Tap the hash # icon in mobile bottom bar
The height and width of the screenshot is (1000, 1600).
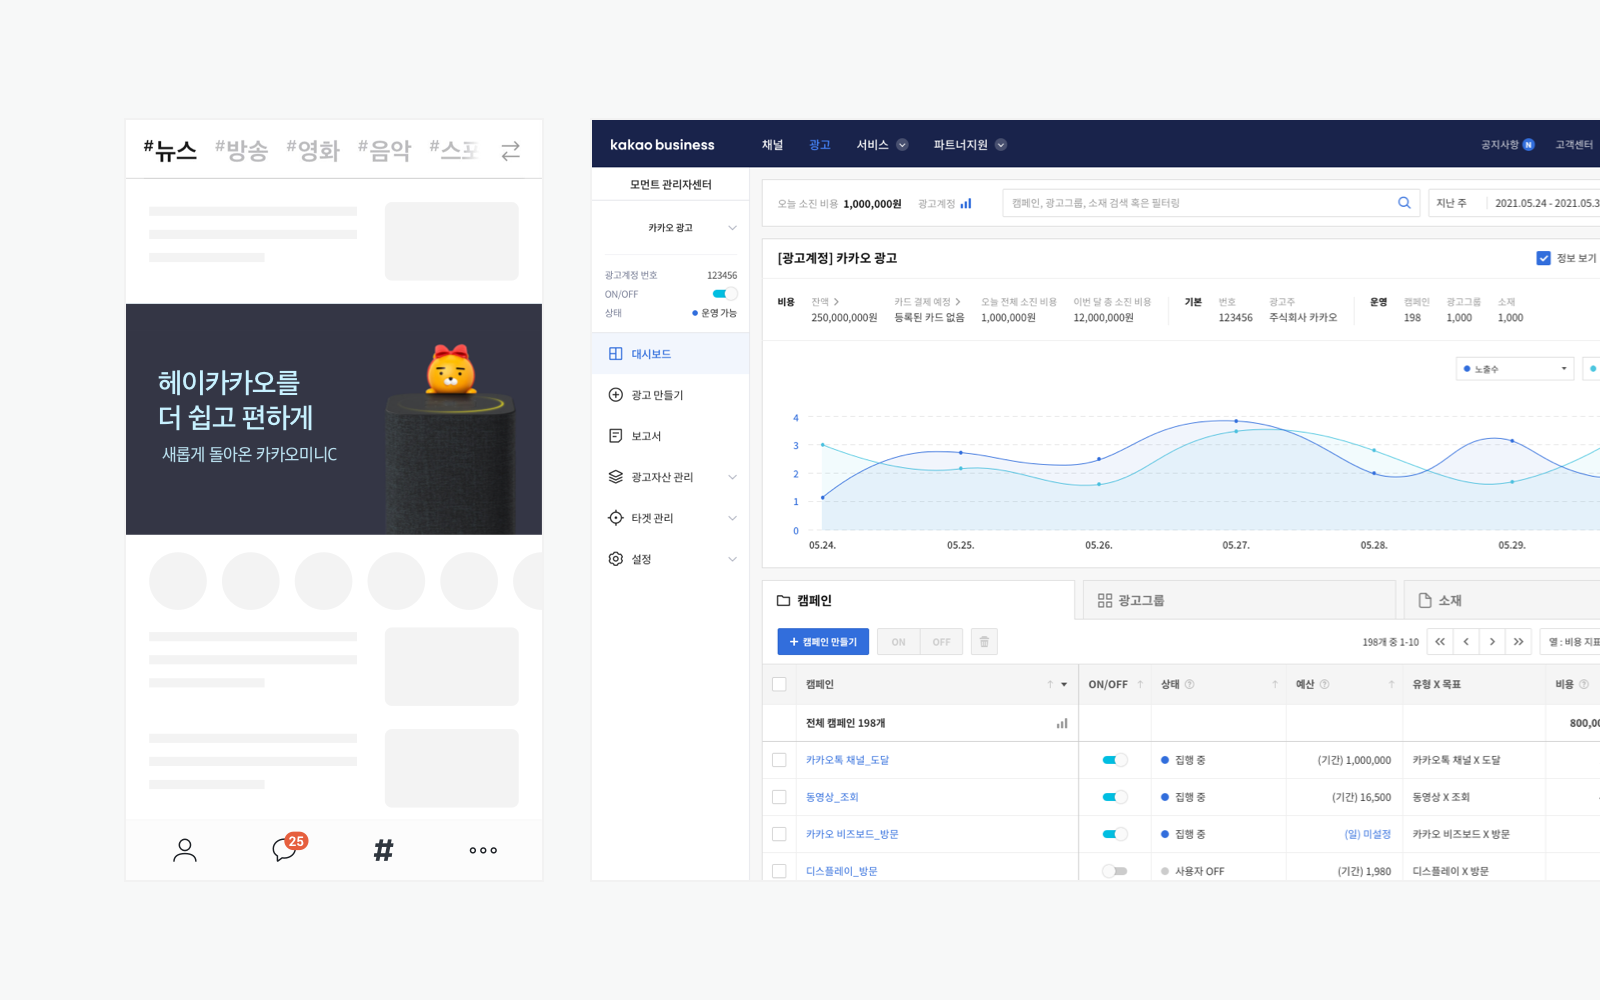point(383,850)
